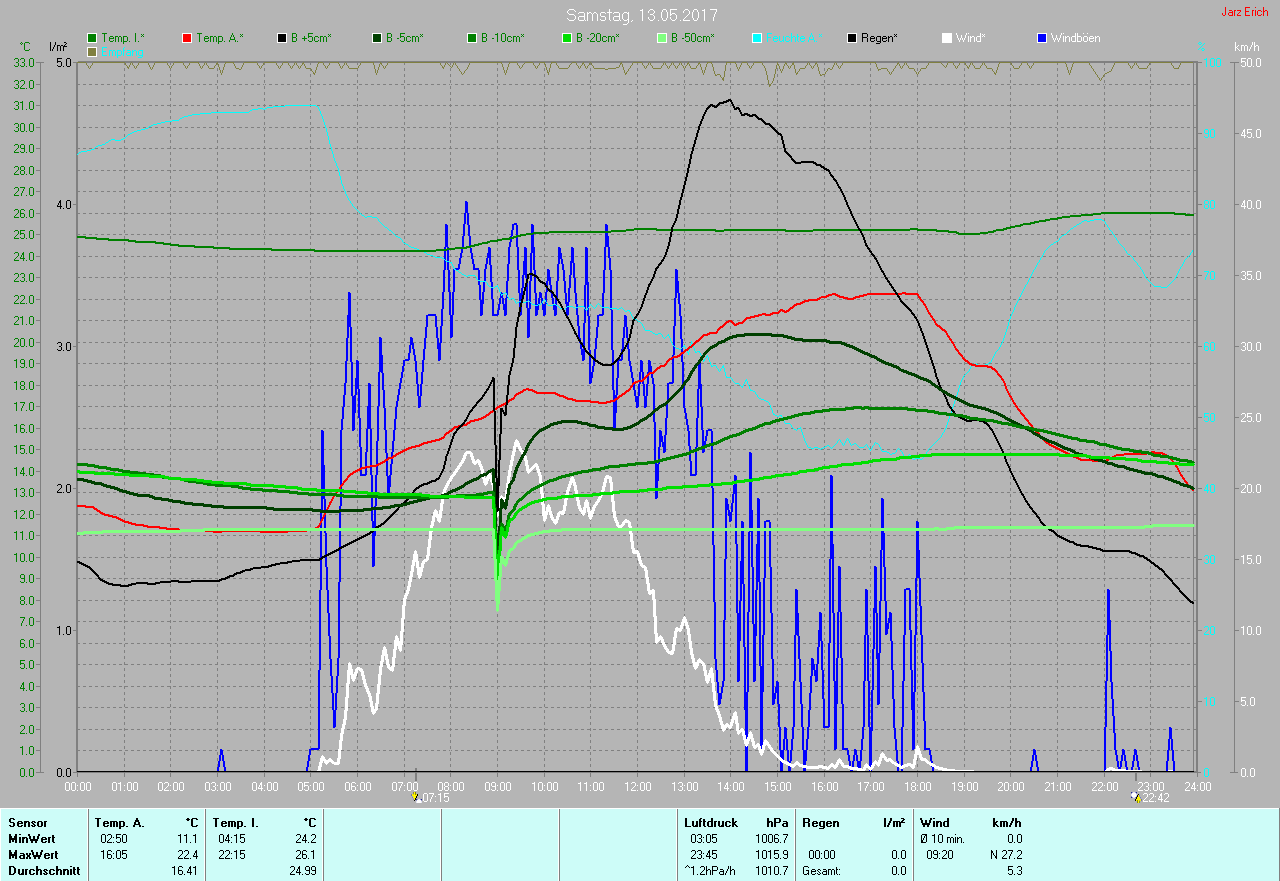
Task: Hide the B -20cm soil temperature series
Action: tap(597, 38)
